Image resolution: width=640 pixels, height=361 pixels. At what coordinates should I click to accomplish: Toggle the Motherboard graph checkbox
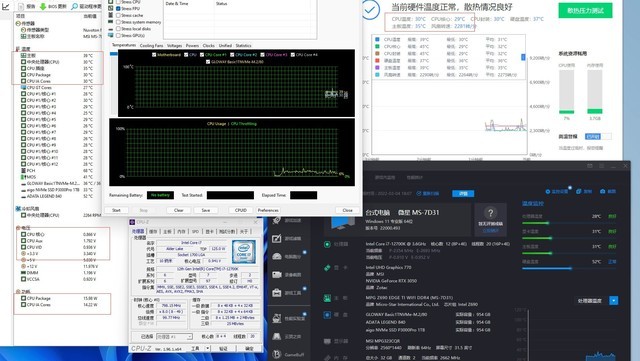point(154,55)
